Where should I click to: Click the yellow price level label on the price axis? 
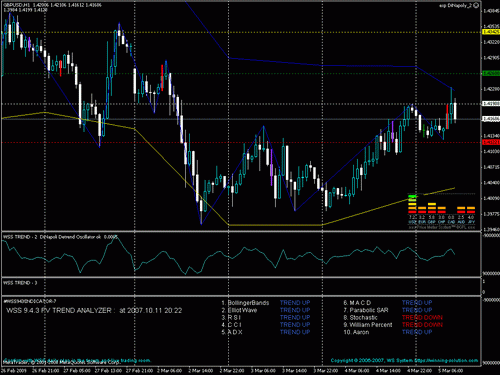491,32
